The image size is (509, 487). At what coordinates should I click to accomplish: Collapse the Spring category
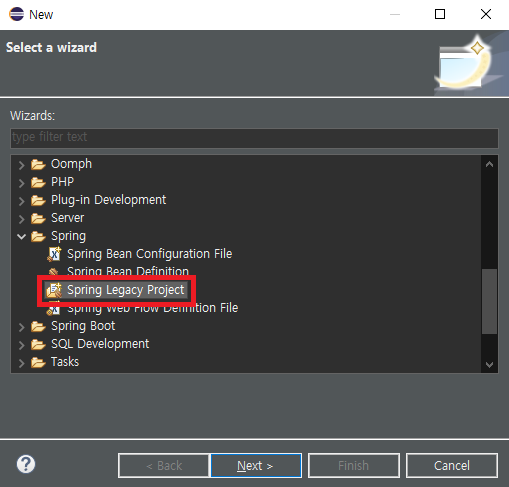point(21,237)
